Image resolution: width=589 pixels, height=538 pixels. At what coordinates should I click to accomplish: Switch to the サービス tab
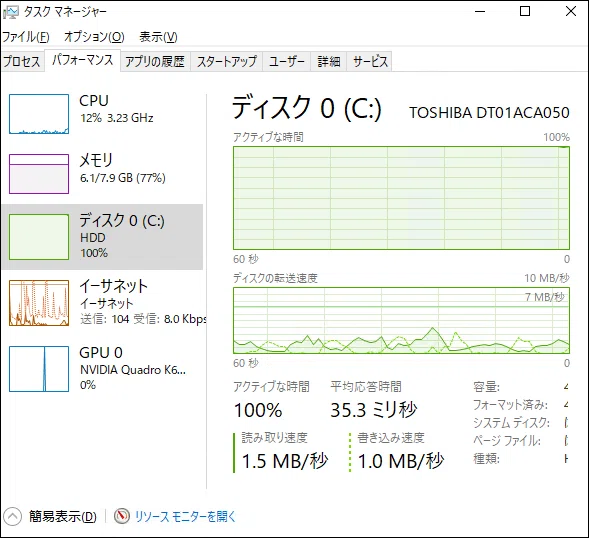tap(370, 61)
